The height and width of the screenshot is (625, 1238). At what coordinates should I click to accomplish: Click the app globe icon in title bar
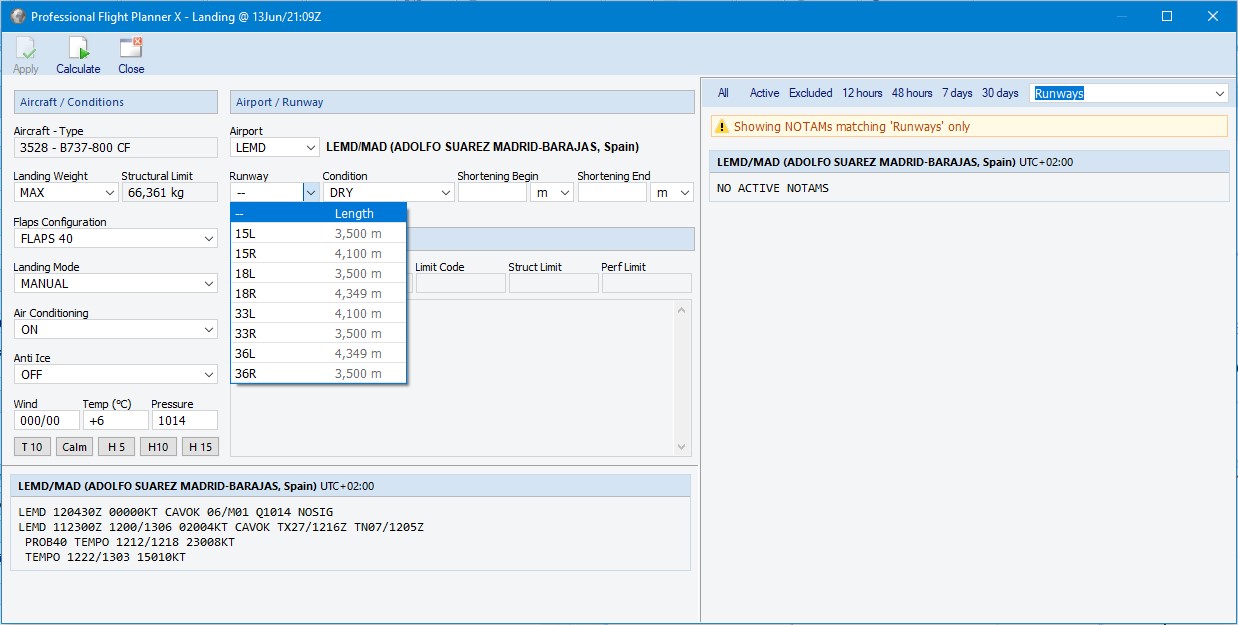pyautogui.click(x=16, y=17)
